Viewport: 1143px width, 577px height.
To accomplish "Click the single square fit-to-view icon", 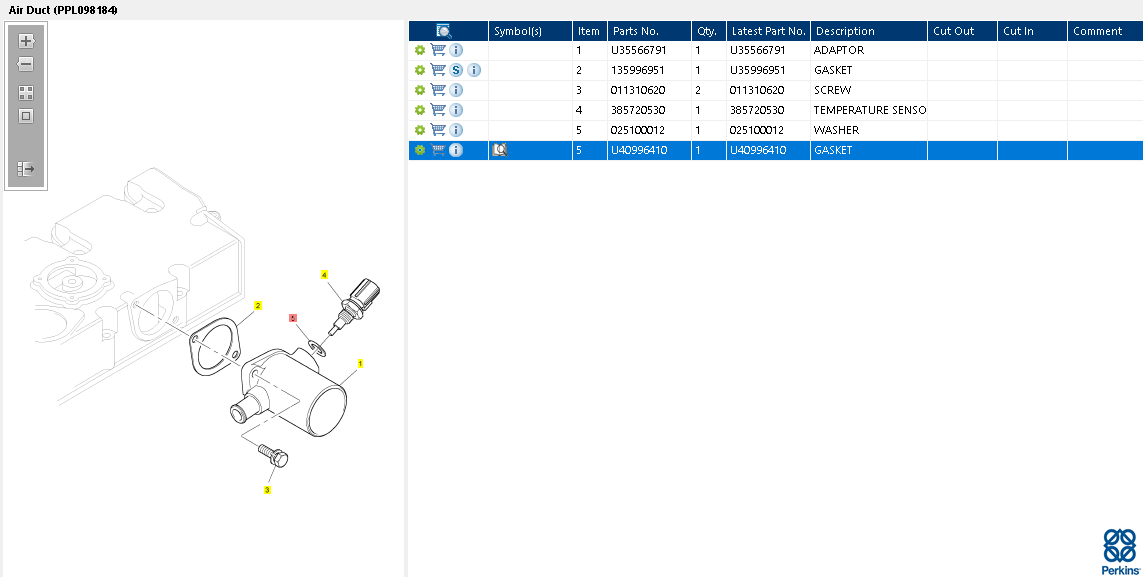I will coord(26,116).
